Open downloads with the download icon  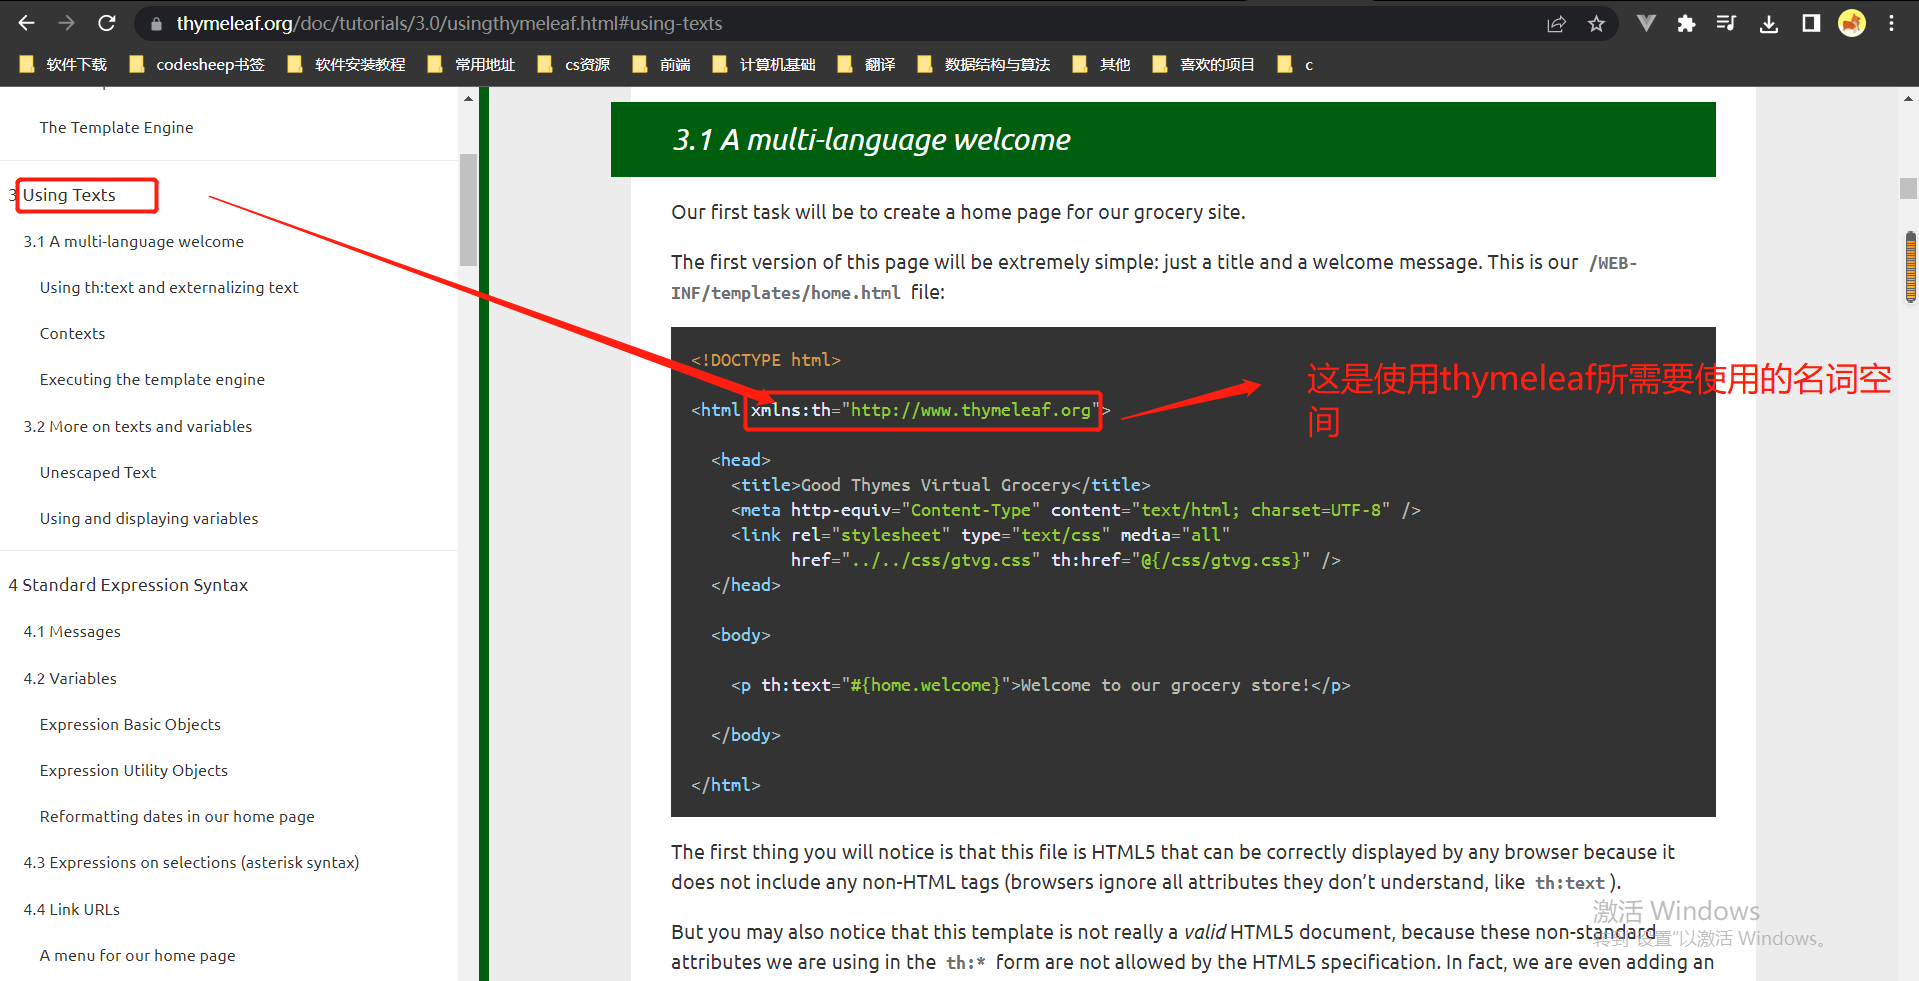pyautogui.click(x=1769, y=23)
